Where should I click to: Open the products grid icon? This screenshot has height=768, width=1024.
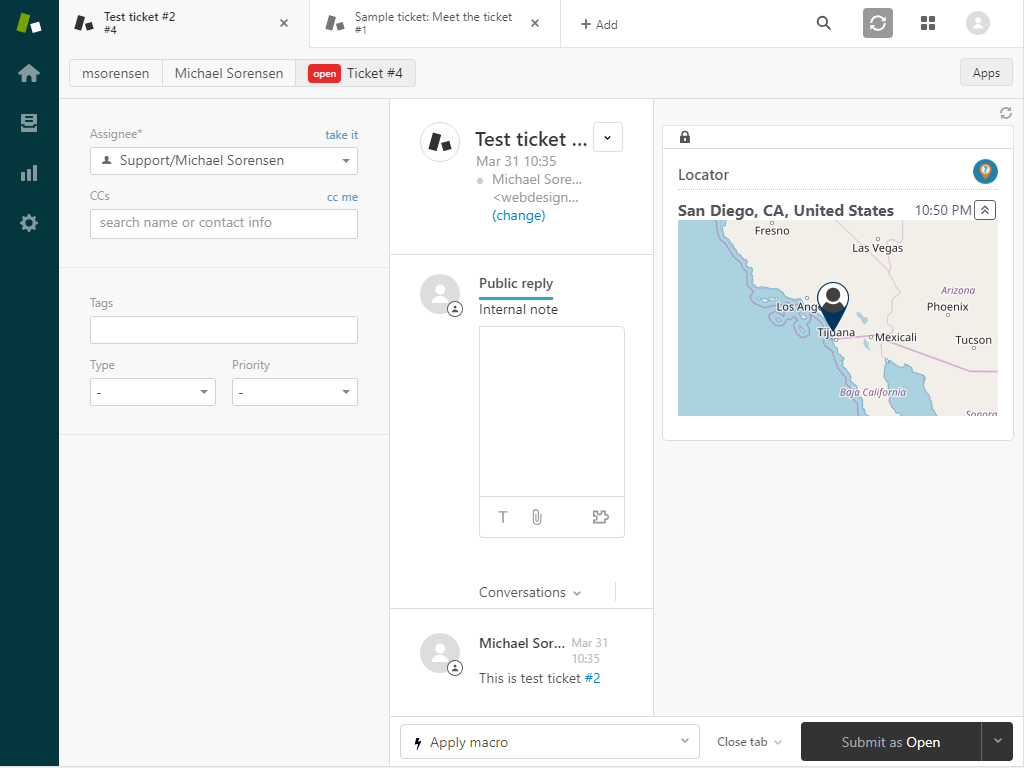coord(928,24)
